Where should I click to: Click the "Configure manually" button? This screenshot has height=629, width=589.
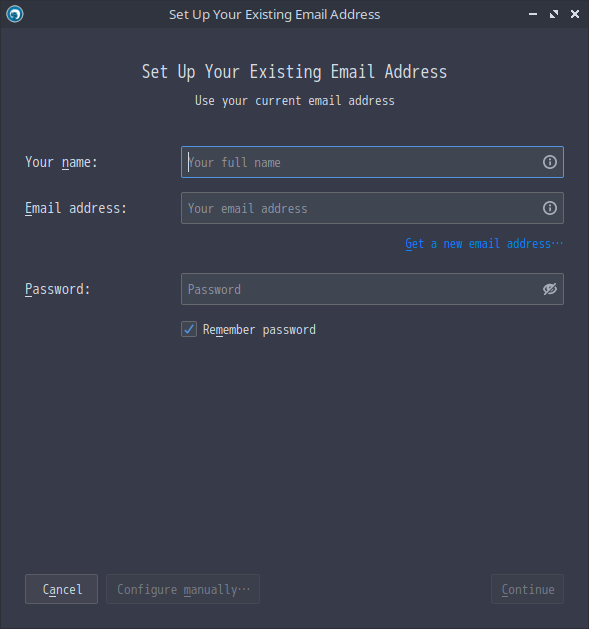[183, 589]
